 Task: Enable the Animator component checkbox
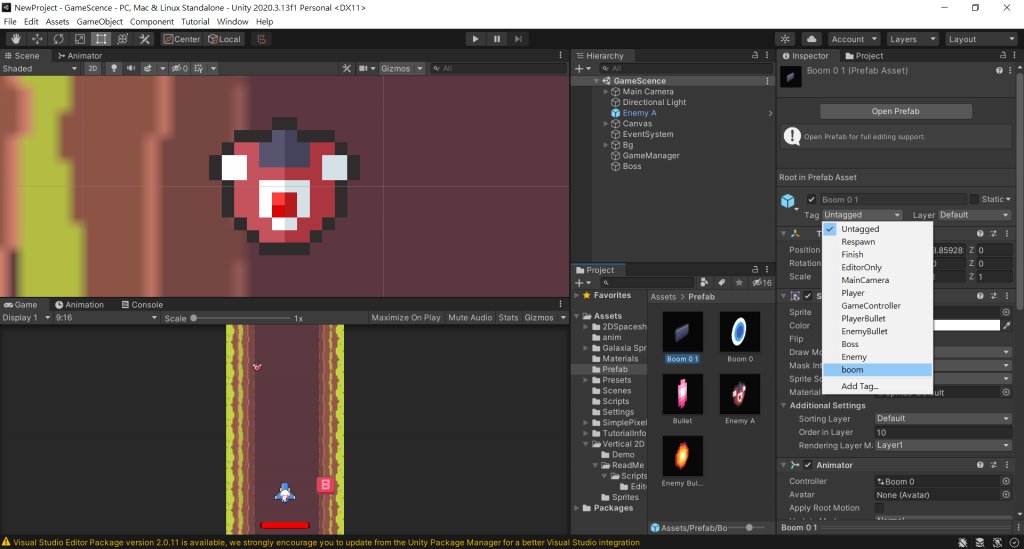pyautogui.click(x=808, y=465)
